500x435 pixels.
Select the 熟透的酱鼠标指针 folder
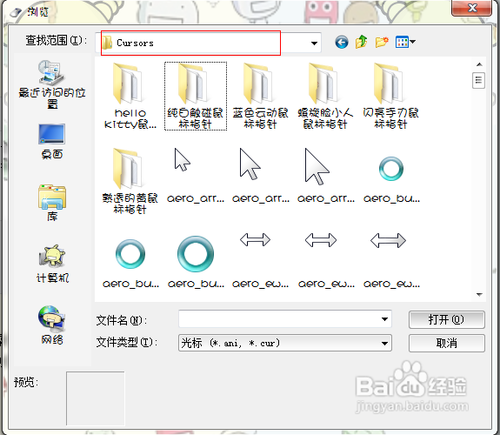[130, 181]
